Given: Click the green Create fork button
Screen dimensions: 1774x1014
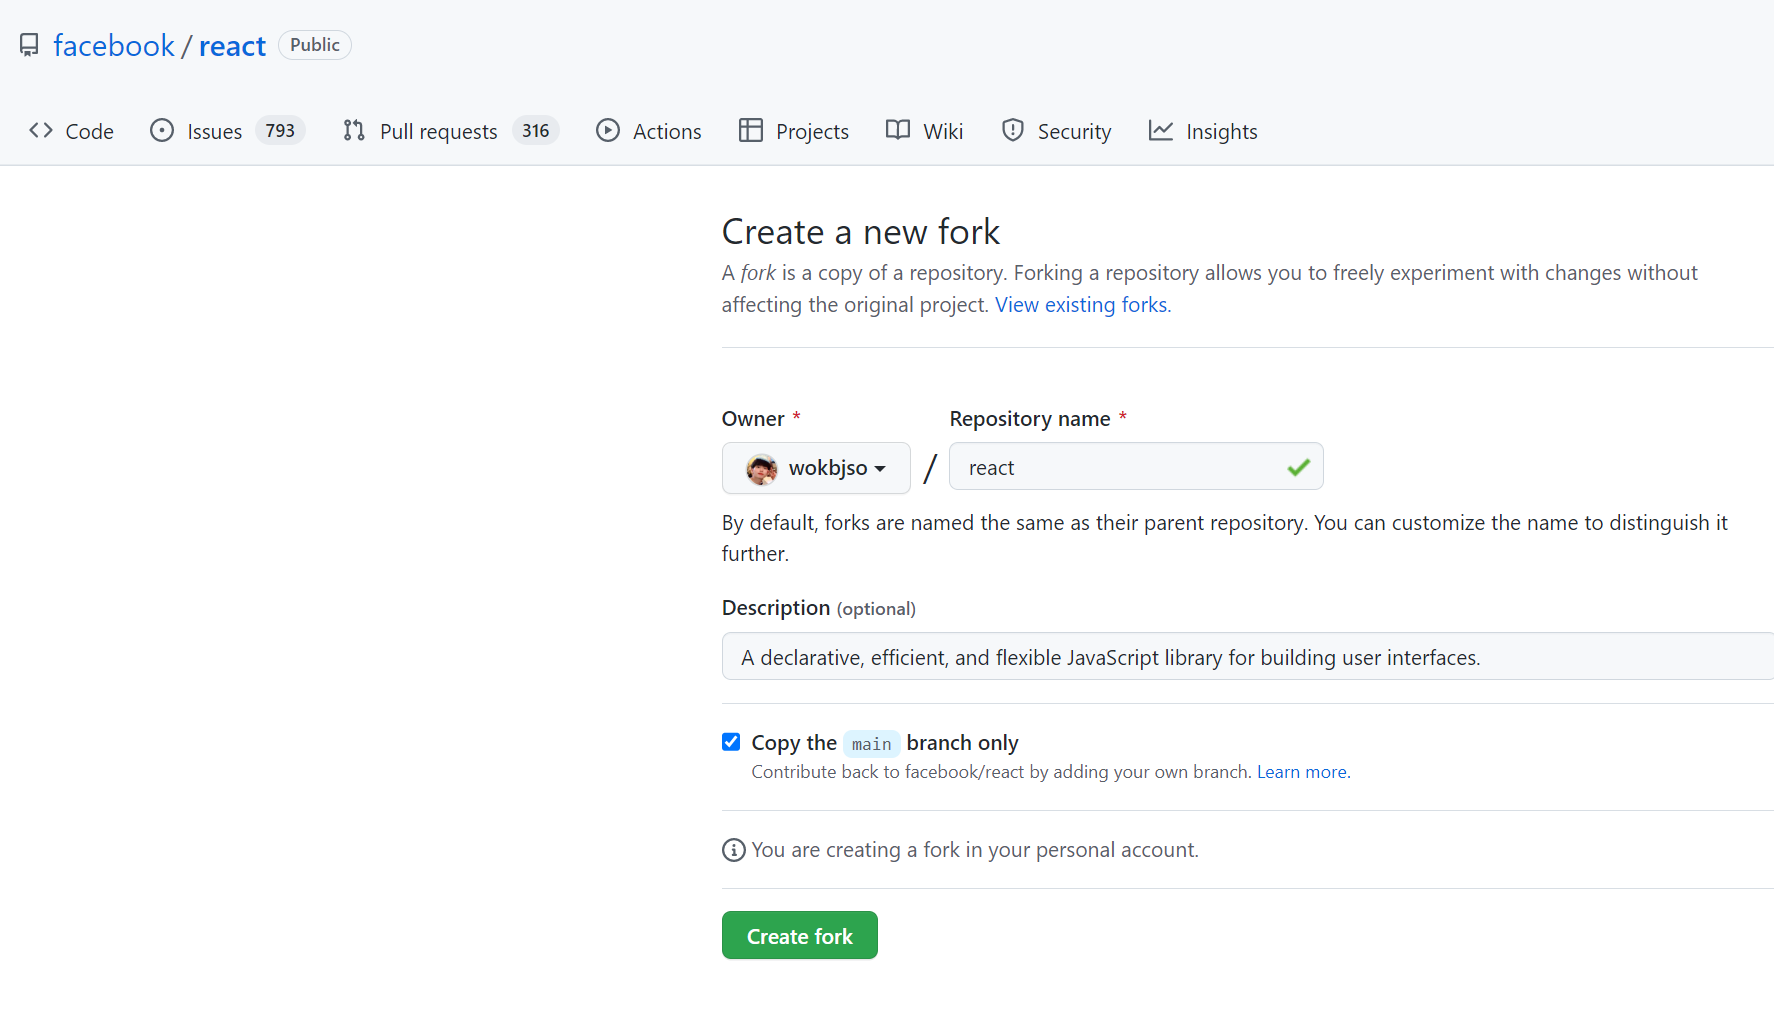Looking at the screenshot, I should pyautogui.click(x=800, y=935).
